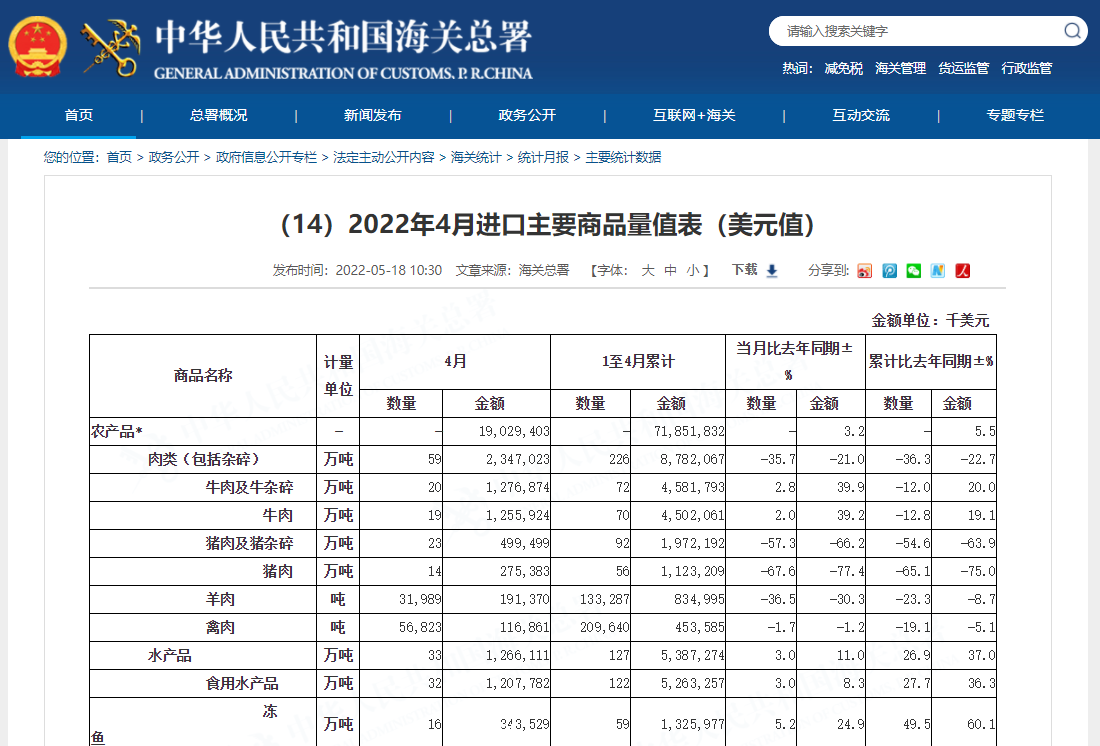1100x746 pixels.
Task: Share via red People's Weibo icon
Action: [962, 271]
